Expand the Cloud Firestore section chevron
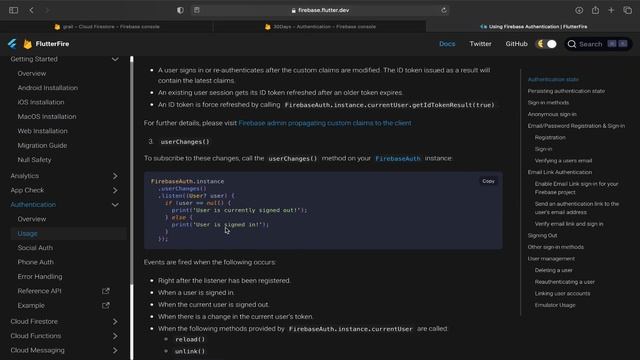This screenshot has height=360, width=640. coord(115,322)
